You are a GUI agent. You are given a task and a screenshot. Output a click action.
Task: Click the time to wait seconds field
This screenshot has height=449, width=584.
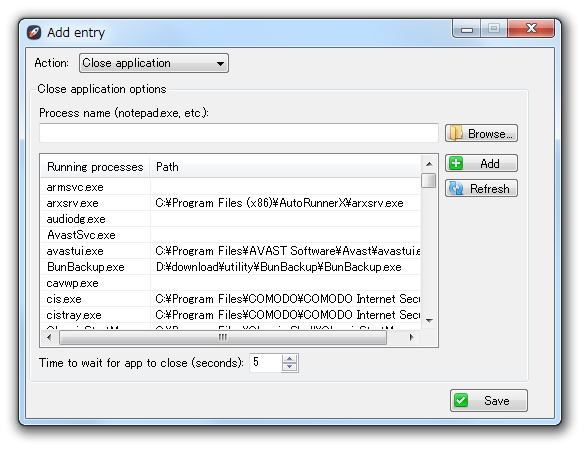[265, 363]
